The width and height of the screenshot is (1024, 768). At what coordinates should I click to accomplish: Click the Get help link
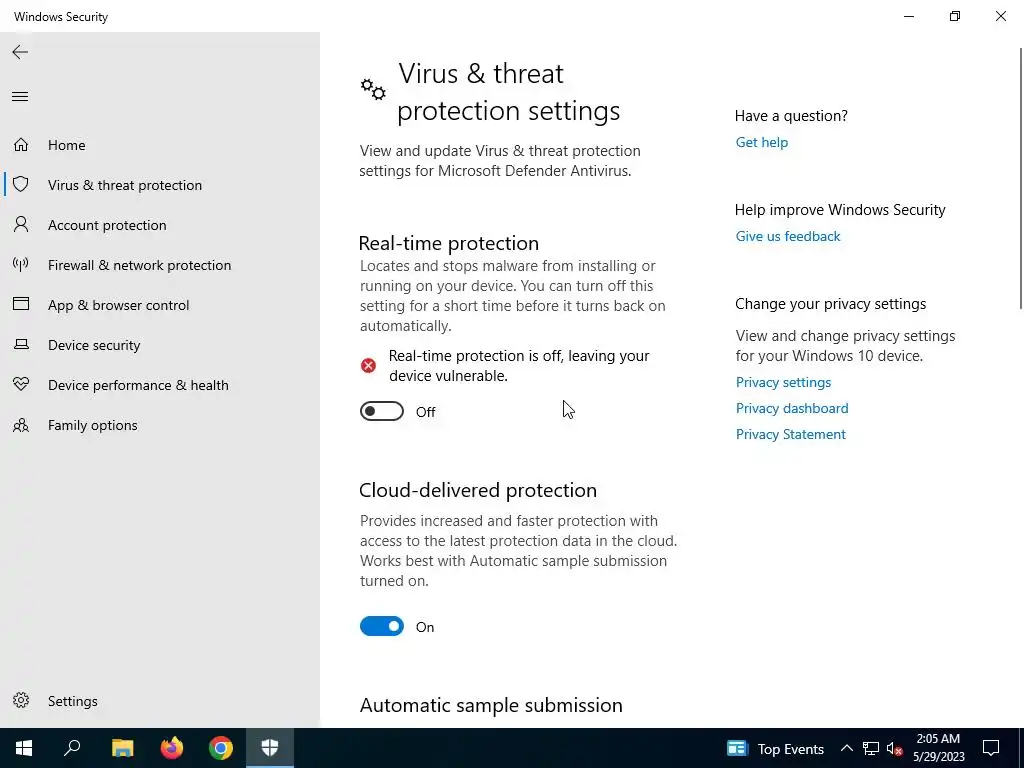click(x=761, y=142)
